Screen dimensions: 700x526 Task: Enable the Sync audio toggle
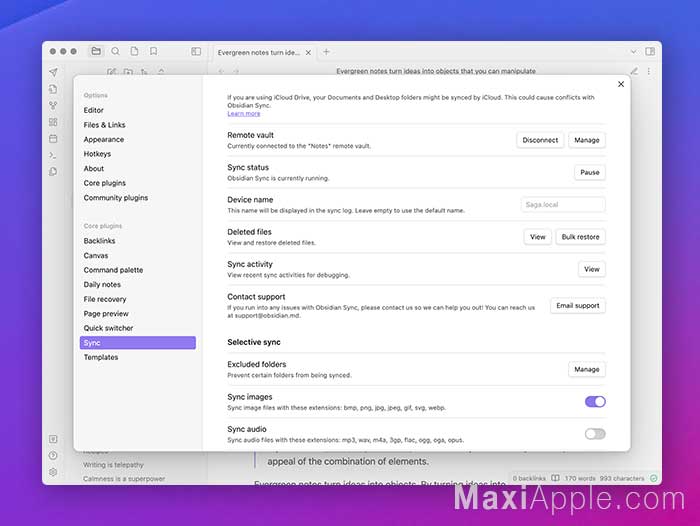click(x=595, y=434)
